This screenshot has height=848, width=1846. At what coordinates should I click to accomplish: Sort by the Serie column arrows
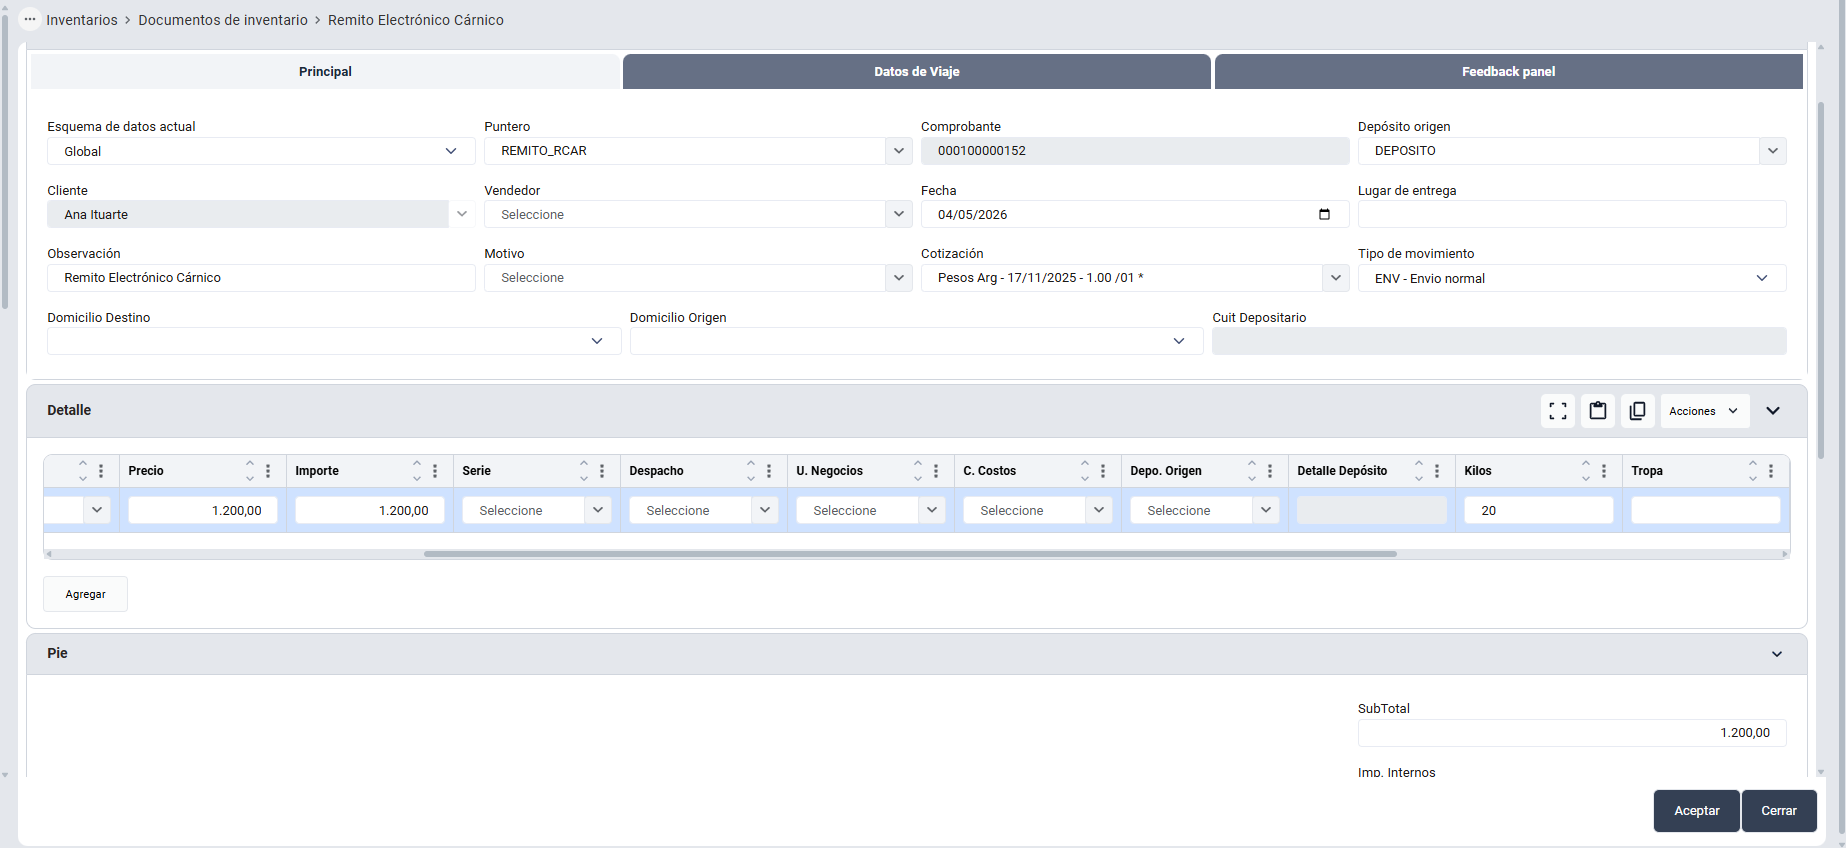(x=584, y=471)
